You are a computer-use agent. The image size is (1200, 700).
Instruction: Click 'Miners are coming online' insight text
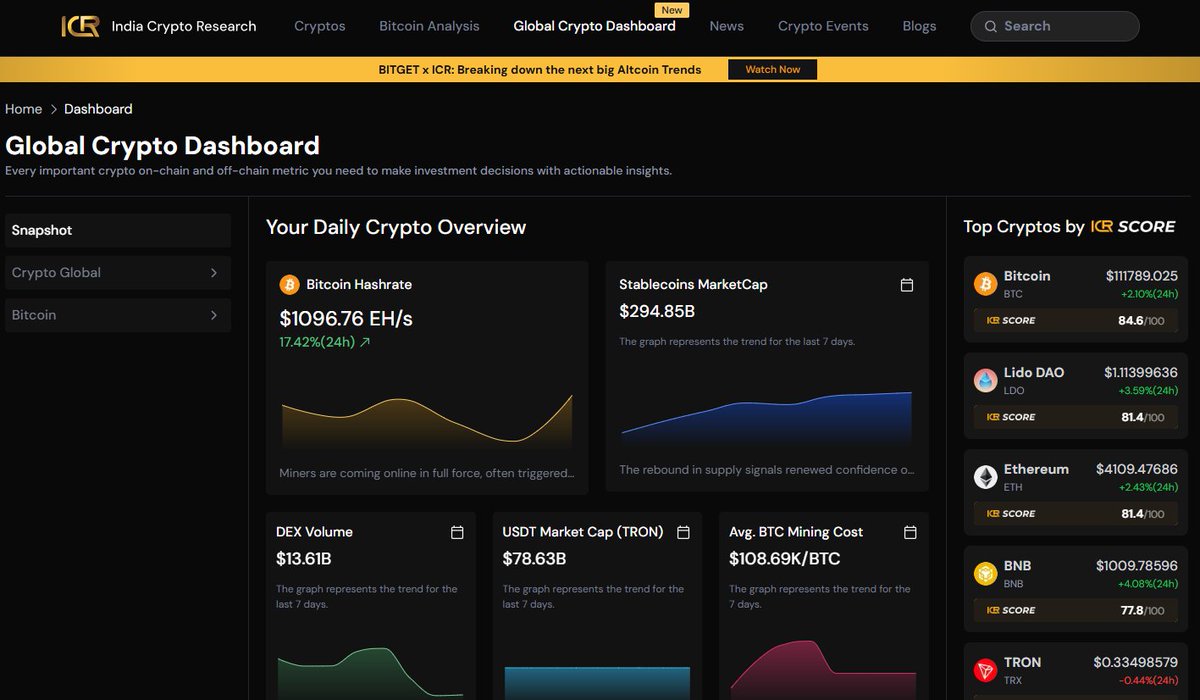pos(427,473)
